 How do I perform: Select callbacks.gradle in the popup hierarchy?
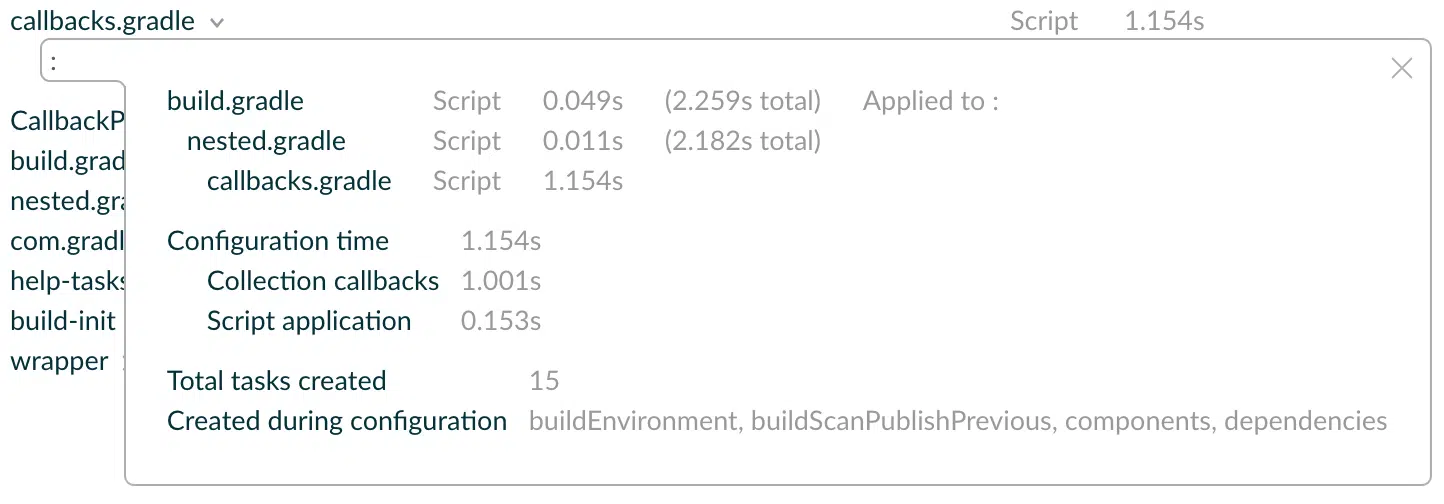pos(299,181)
